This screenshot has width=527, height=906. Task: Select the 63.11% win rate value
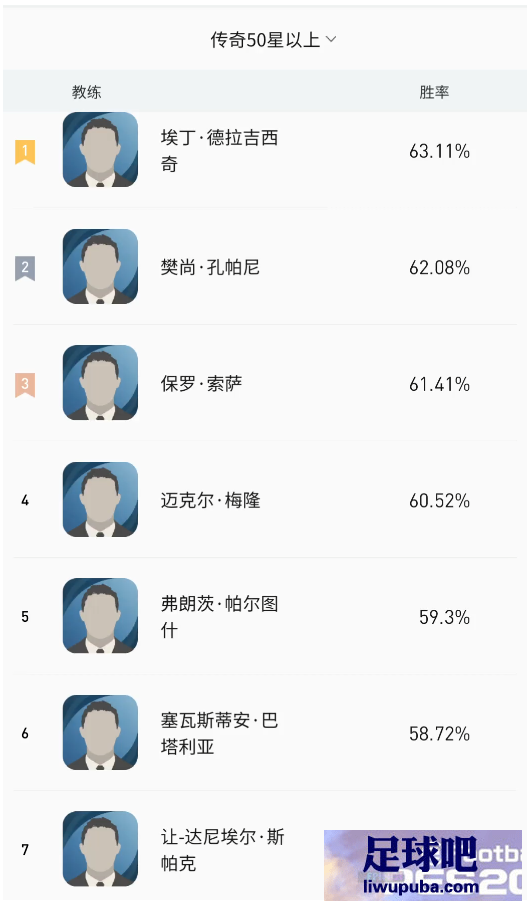(x=440, y=151)
